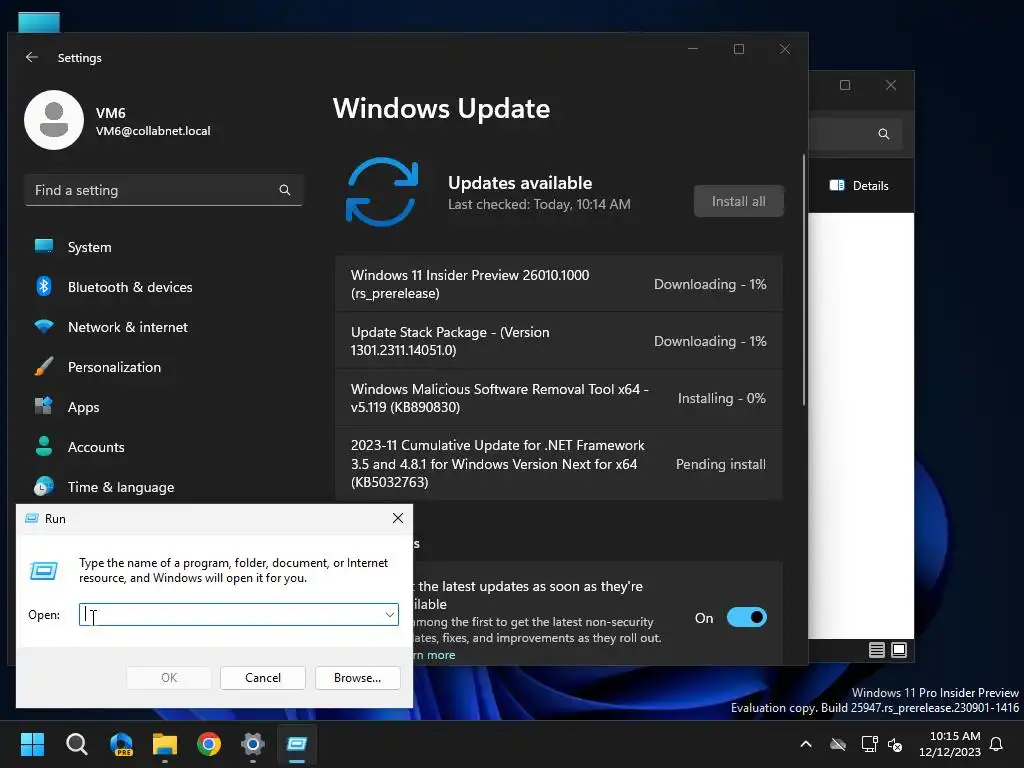
Task: Switch background window to details list view
Action: click(x=876, y=650)
